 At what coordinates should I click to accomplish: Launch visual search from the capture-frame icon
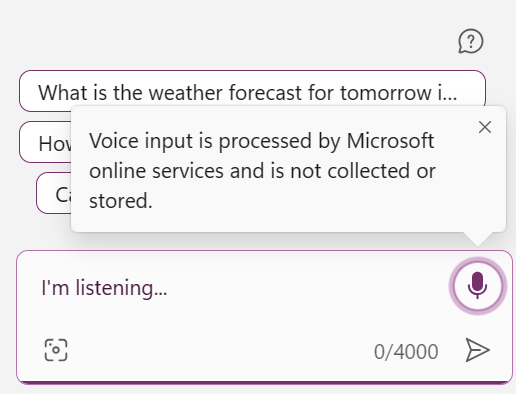(x=56, y=350)
